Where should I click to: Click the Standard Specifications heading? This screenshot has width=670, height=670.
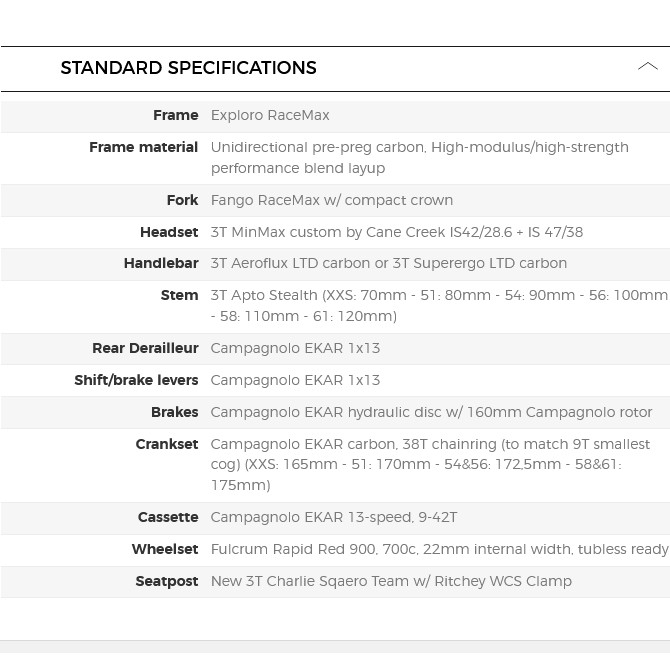pyautogui.click(x=188, y=68)
